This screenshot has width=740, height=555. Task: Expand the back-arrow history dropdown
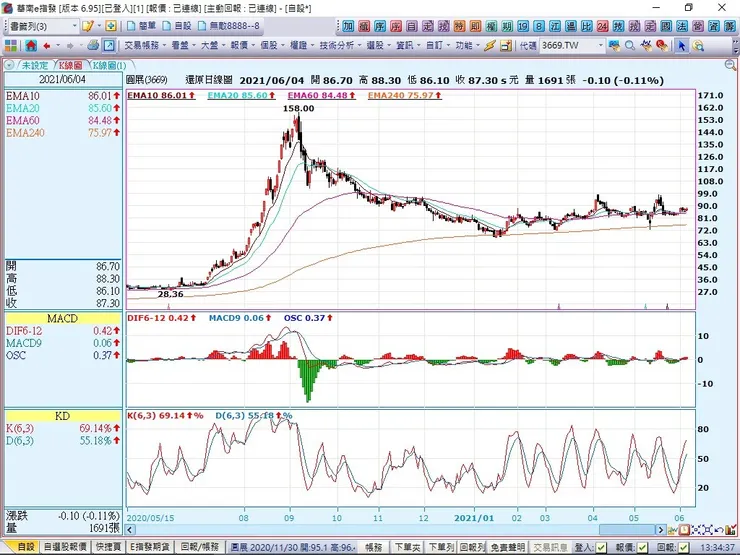pos(58,46)
